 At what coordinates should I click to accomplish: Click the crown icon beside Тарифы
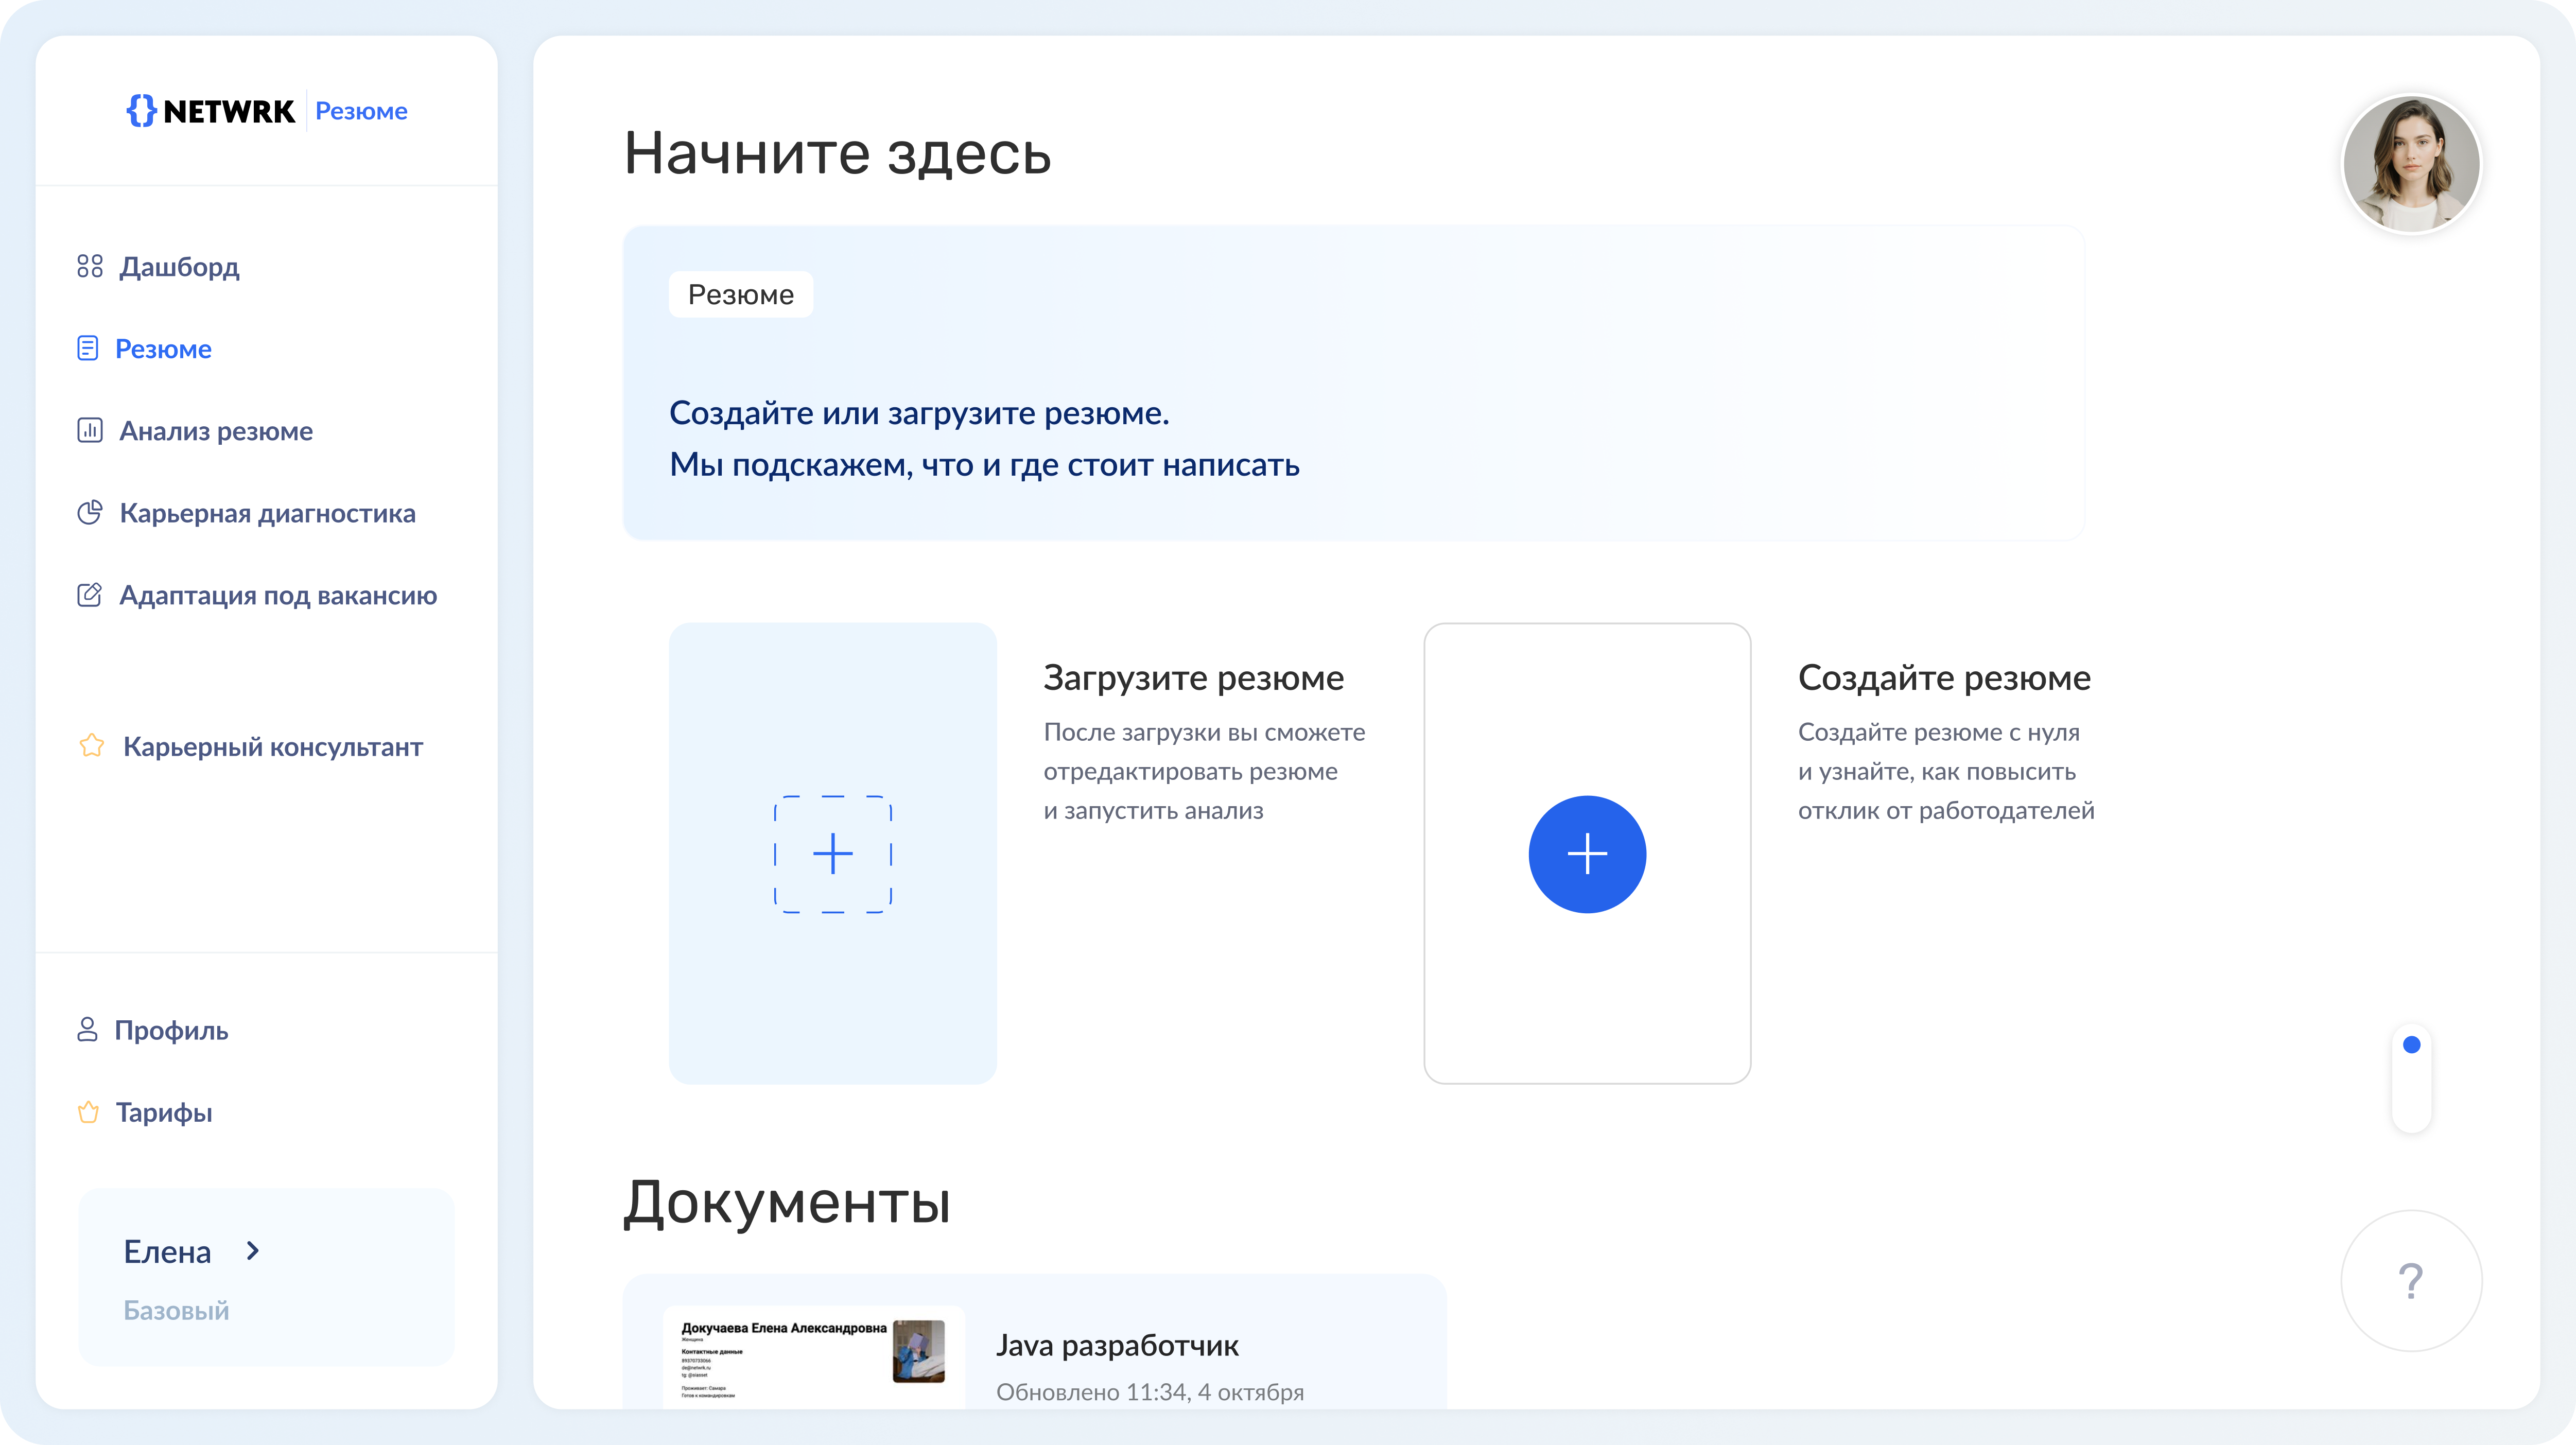pyautogui.click(x=88, y=1112)
